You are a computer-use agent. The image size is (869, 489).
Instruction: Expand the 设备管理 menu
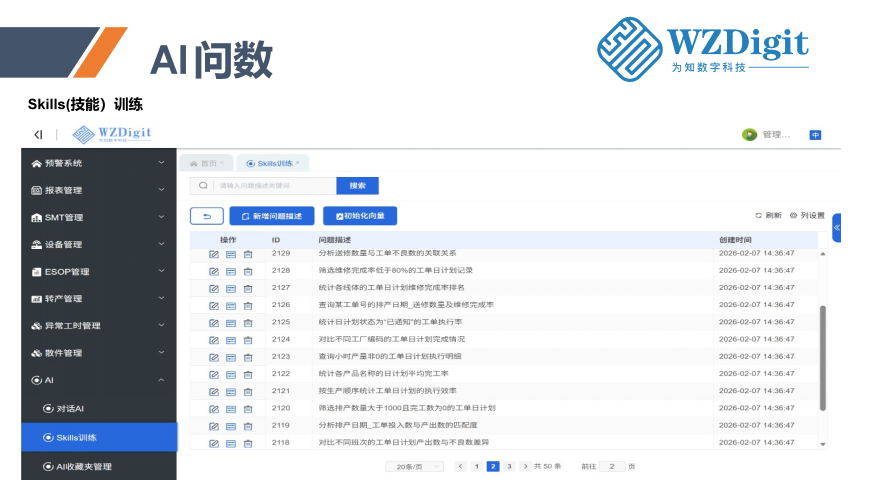99,244
